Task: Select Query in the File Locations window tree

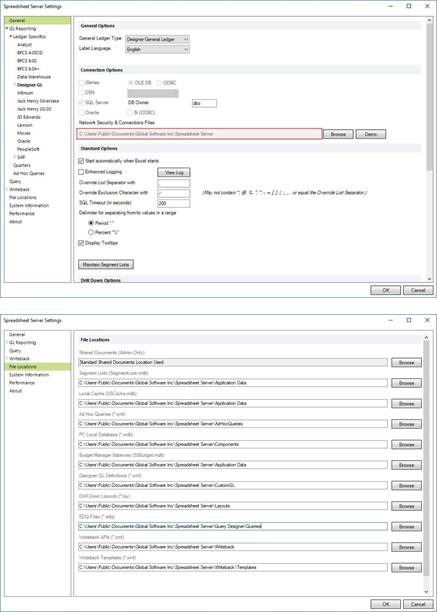Action: [15, 350]
